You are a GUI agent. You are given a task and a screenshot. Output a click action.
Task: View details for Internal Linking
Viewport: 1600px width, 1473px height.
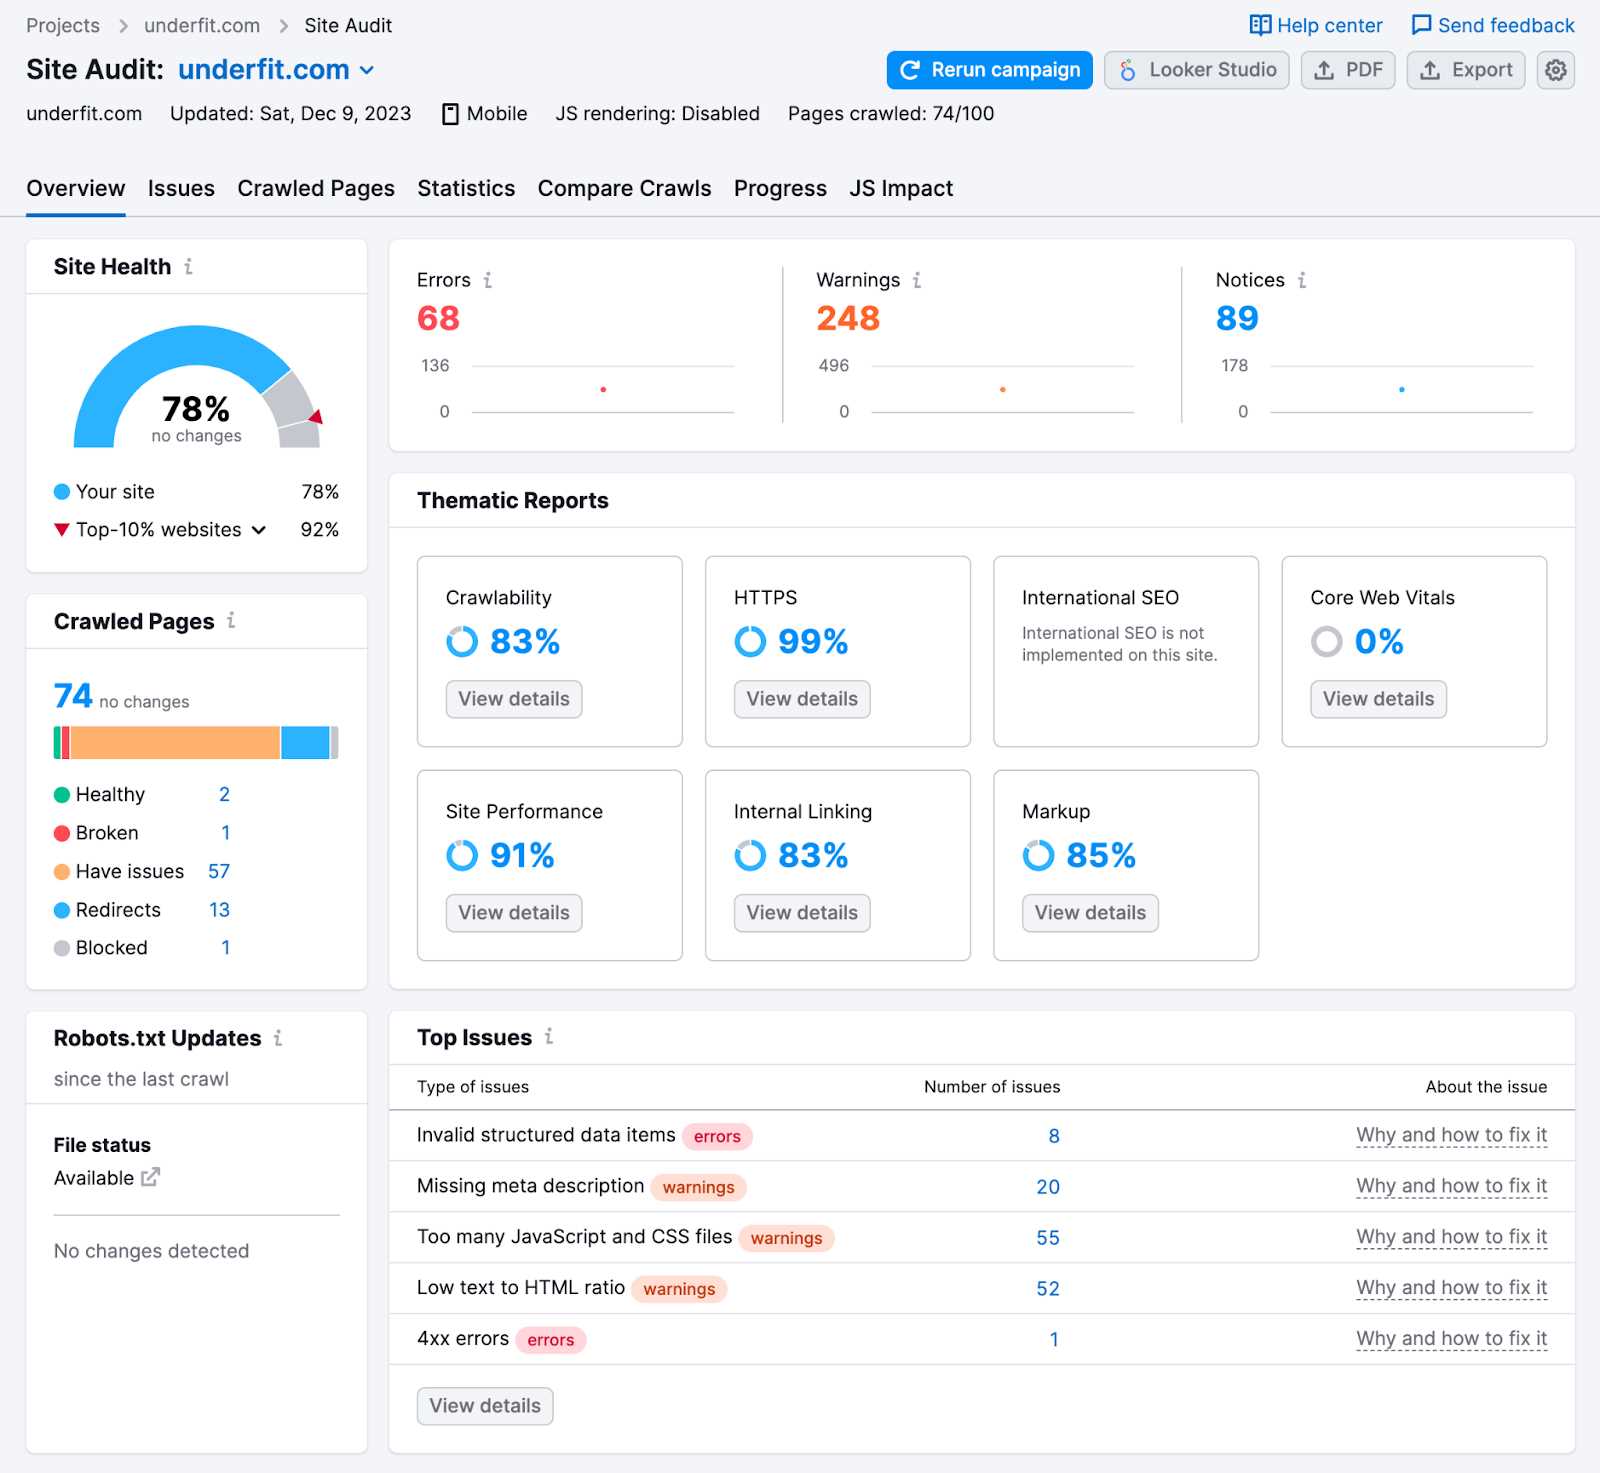pyautogui.click(x=802, y=913)
